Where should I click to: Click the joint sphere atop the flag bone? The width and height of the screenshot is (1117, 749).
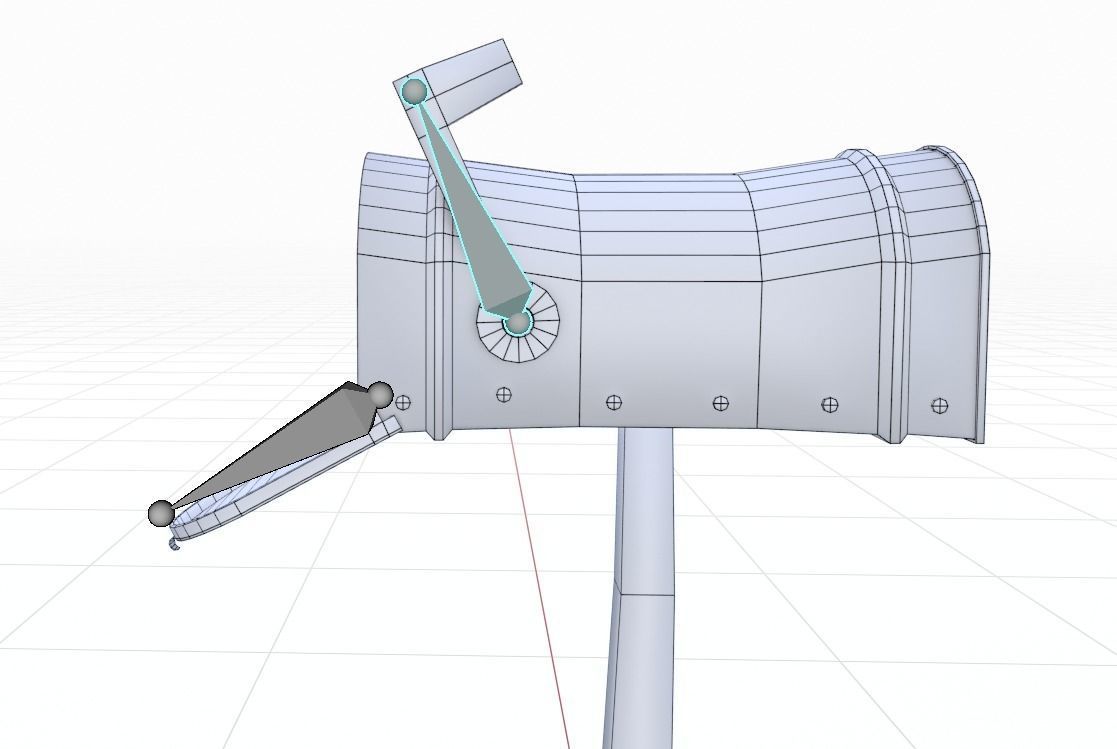(414, 92)
